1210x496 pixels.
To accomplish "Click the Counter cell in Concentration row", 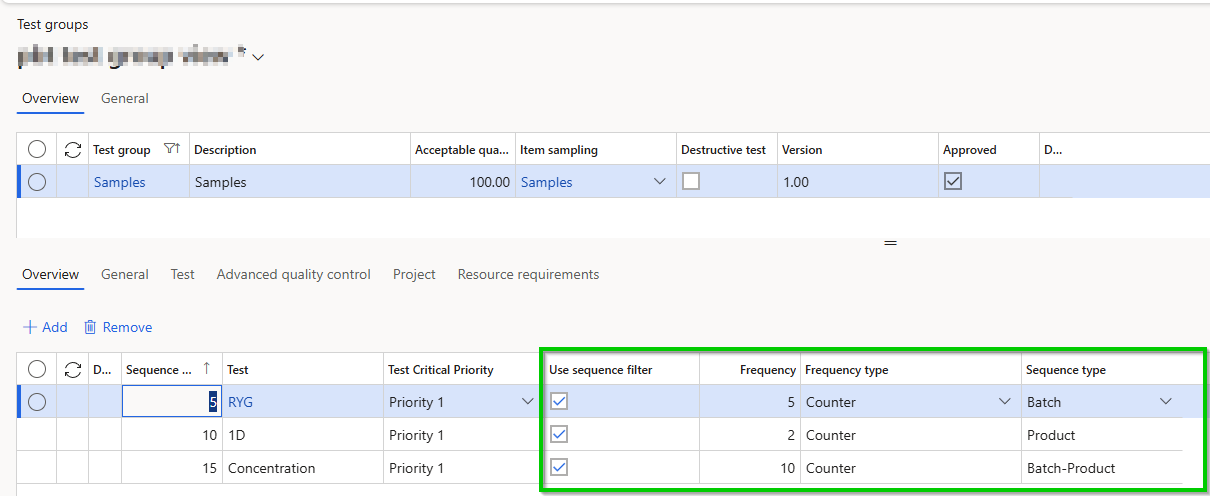I will 911,468.
